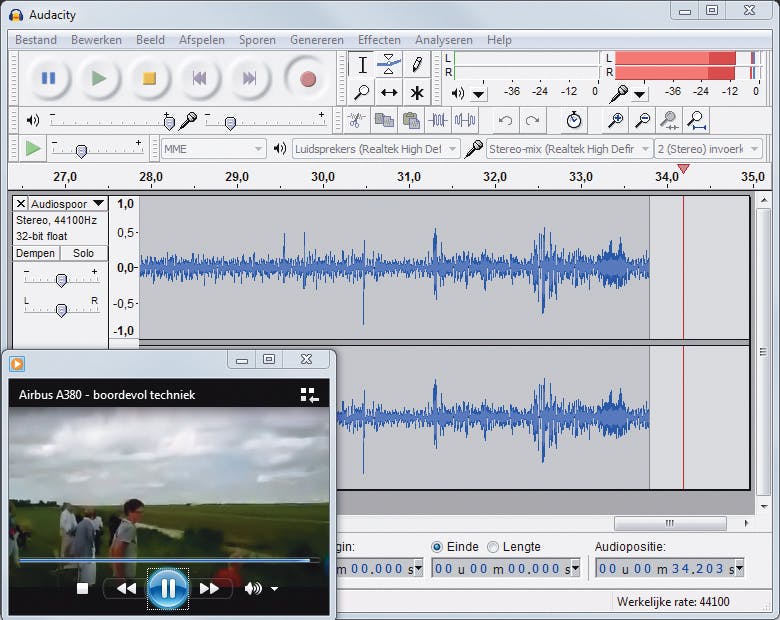
Task: Click the track gain slider
Action: coord(61,280)
